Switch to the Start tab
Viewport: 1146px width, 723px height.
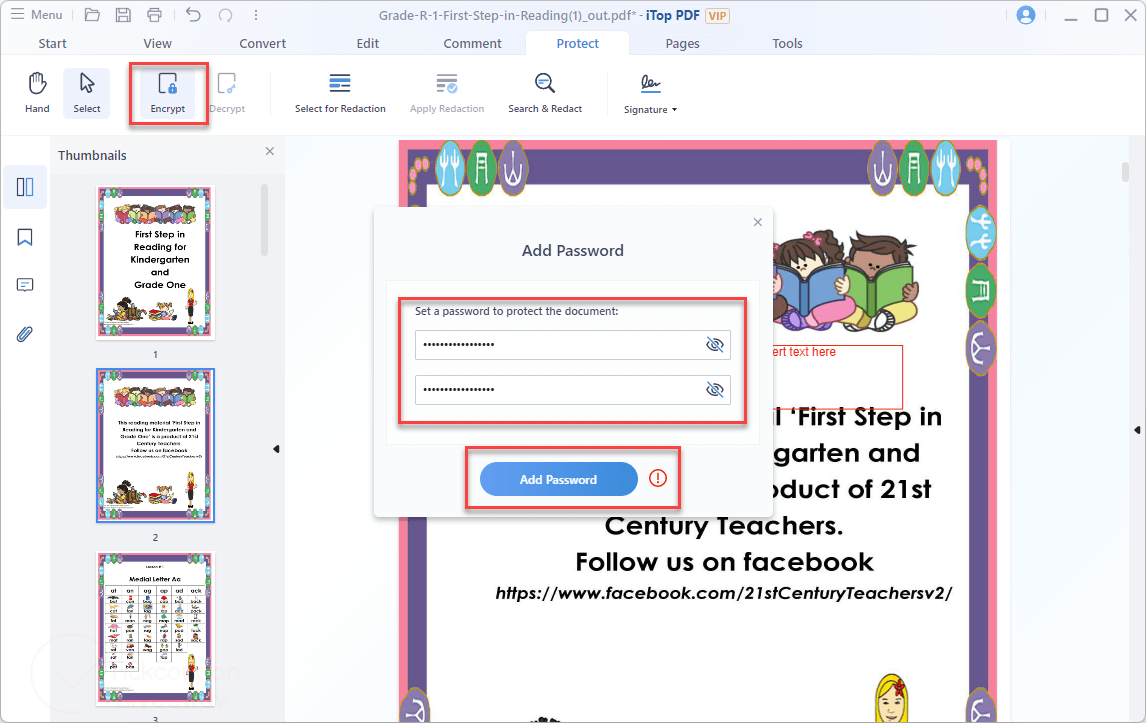[x=52, y=43]
